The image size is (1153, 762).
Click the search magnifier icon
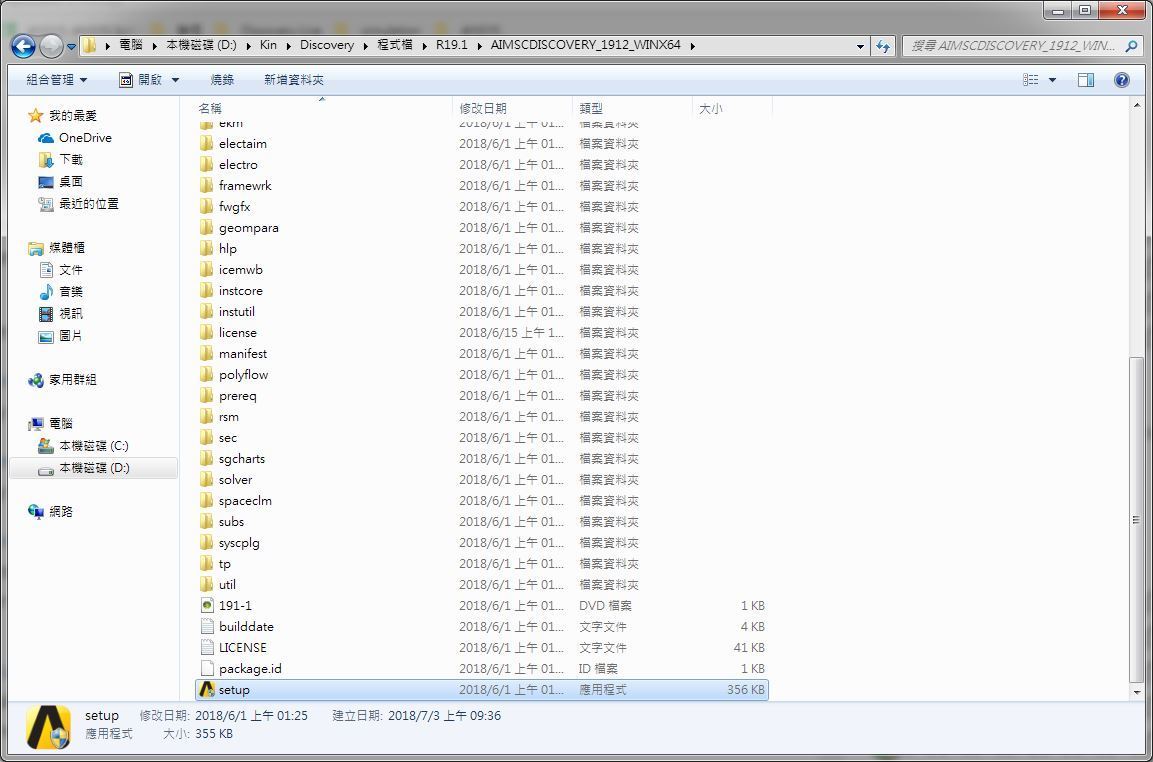pyautogui.click(x=1131, y=46)
